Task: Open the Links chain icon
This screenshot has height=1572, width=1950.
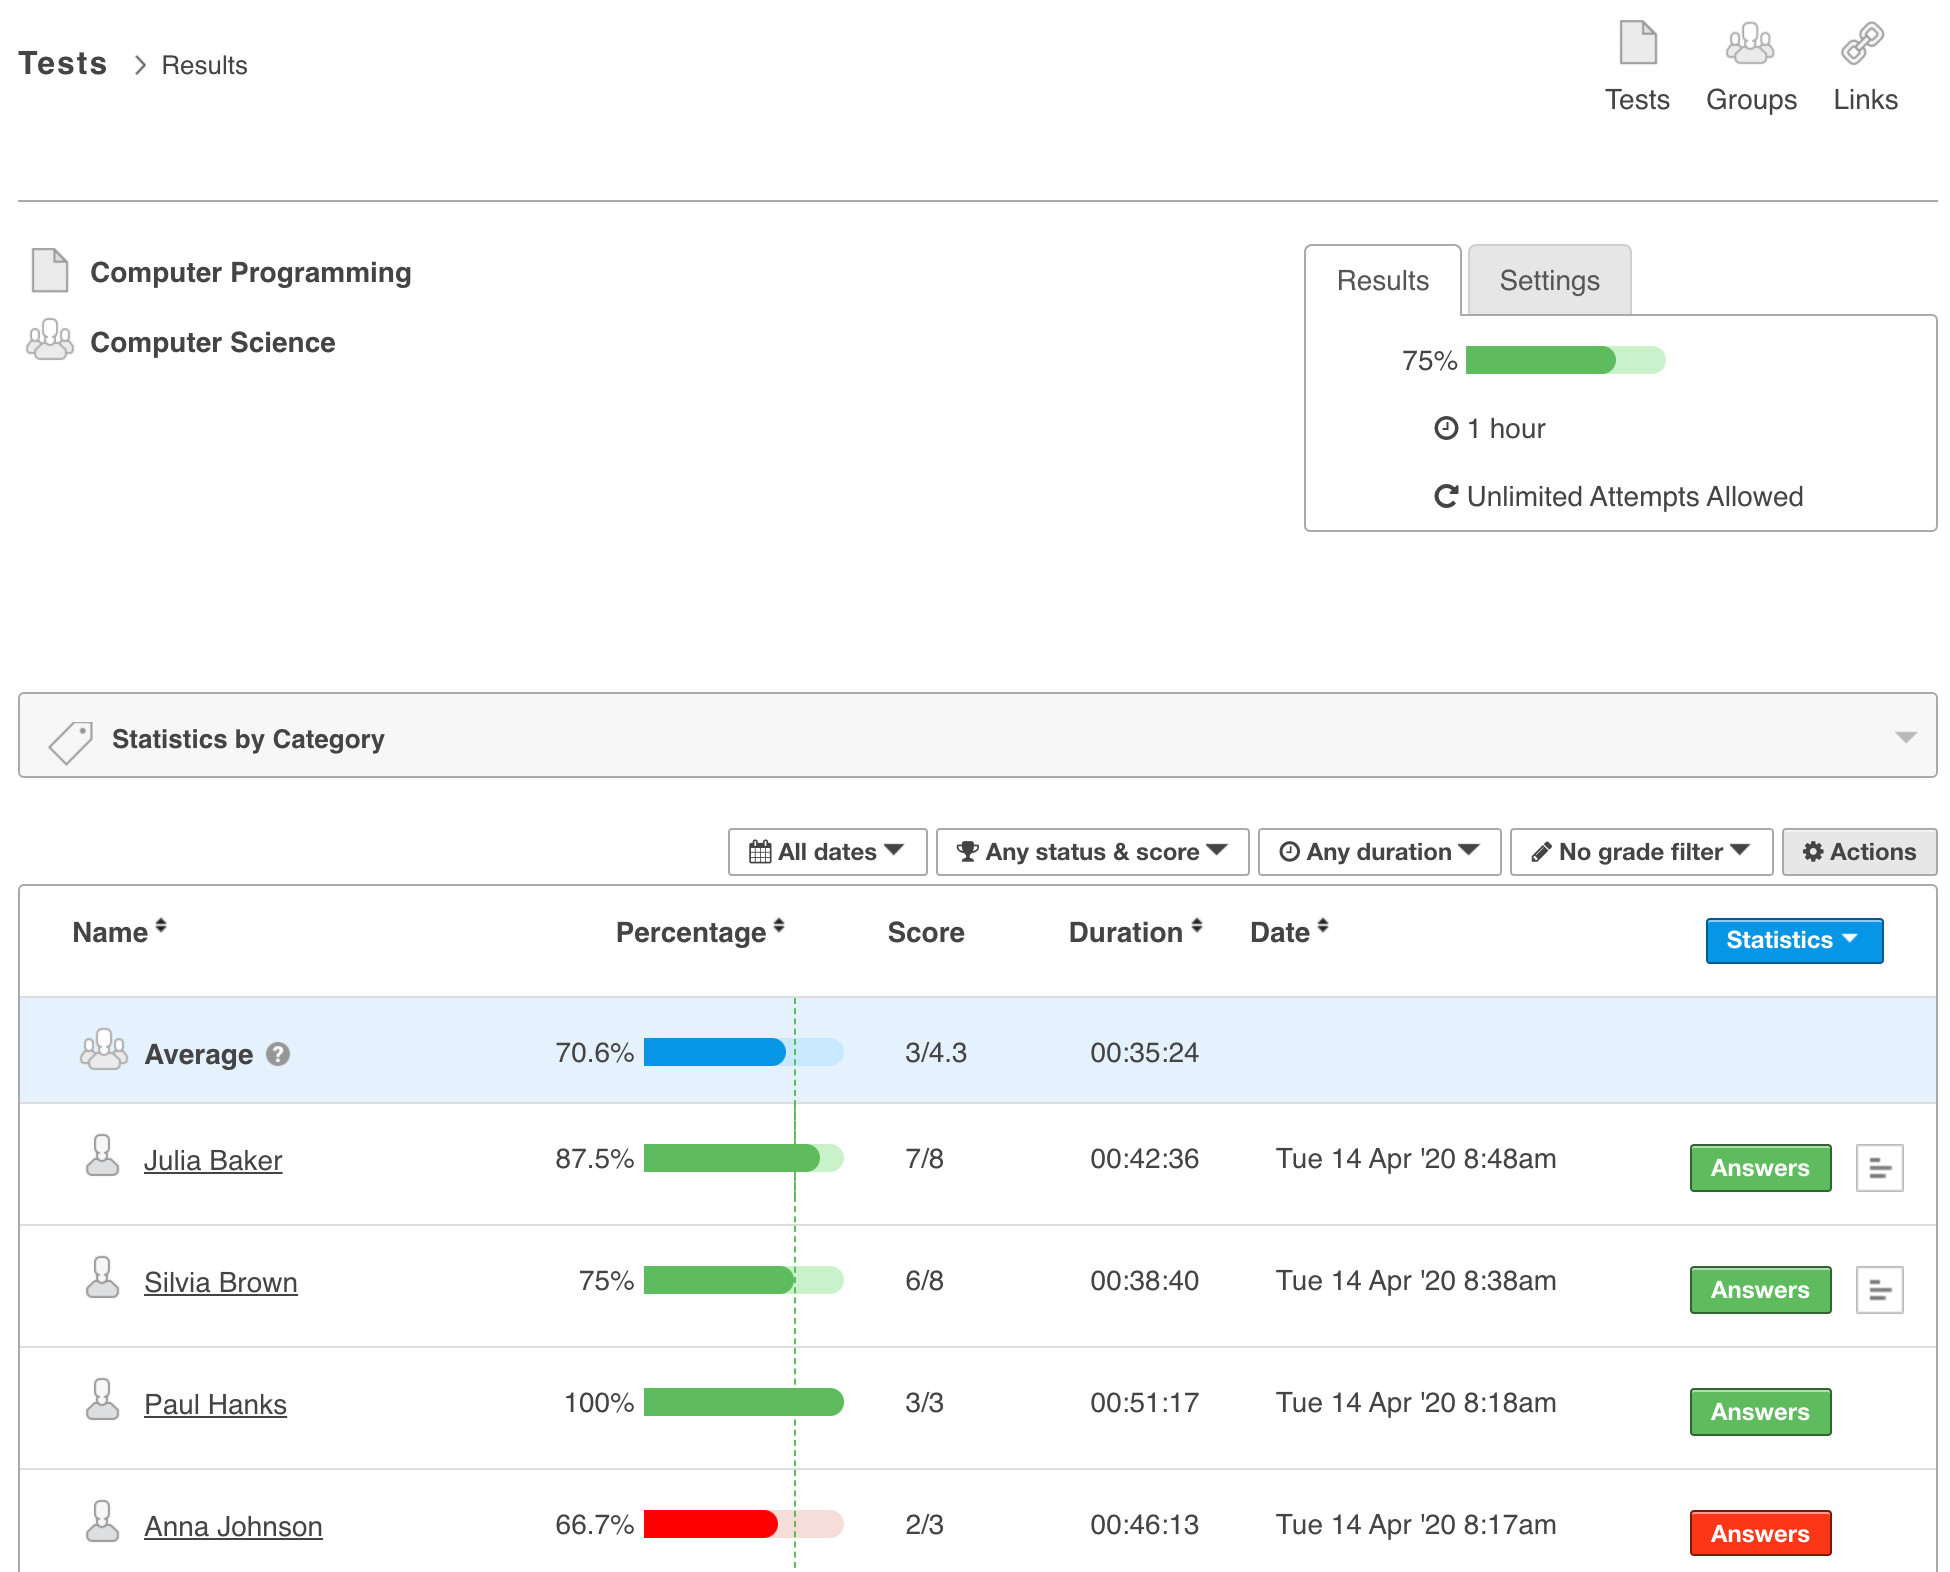Action: point(1863,45)
